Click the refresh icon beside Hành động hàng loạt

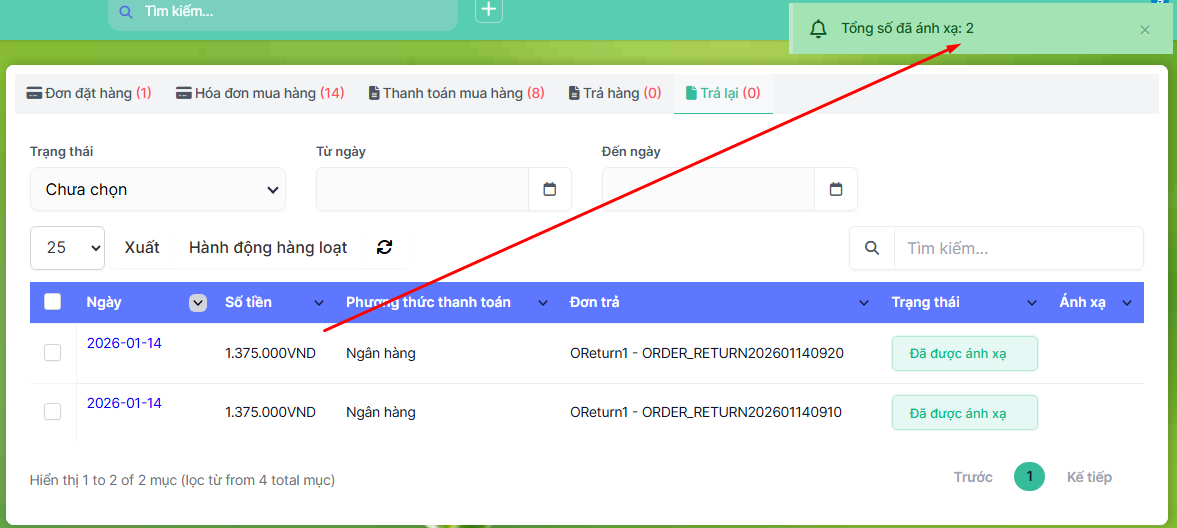(x=384, y=248)
